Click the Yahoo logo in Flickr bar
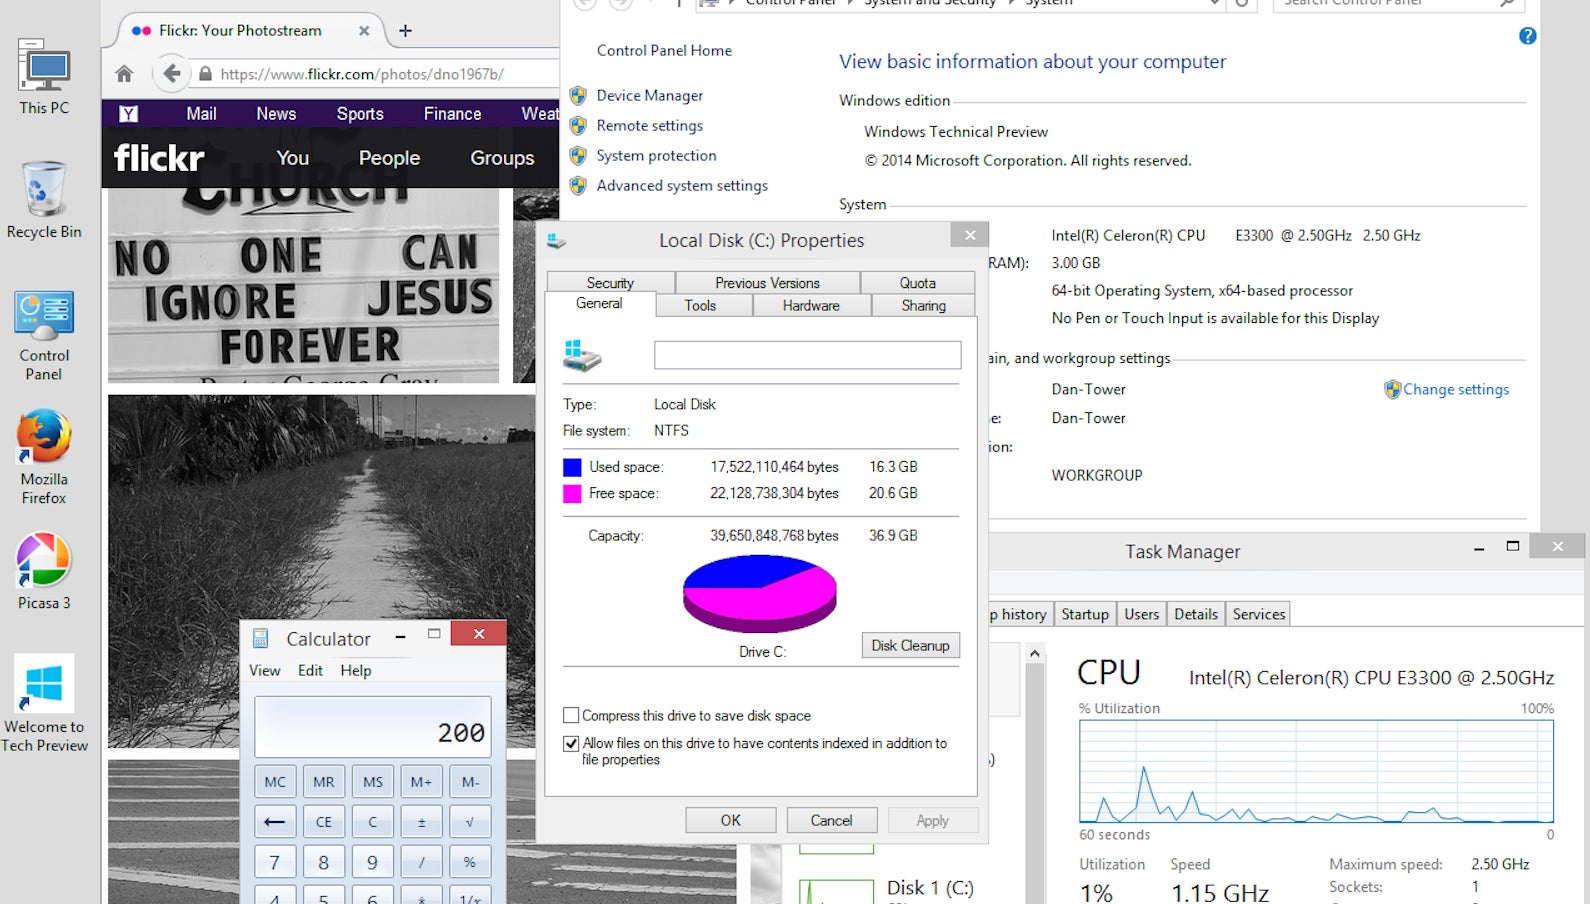 [128, 114]
